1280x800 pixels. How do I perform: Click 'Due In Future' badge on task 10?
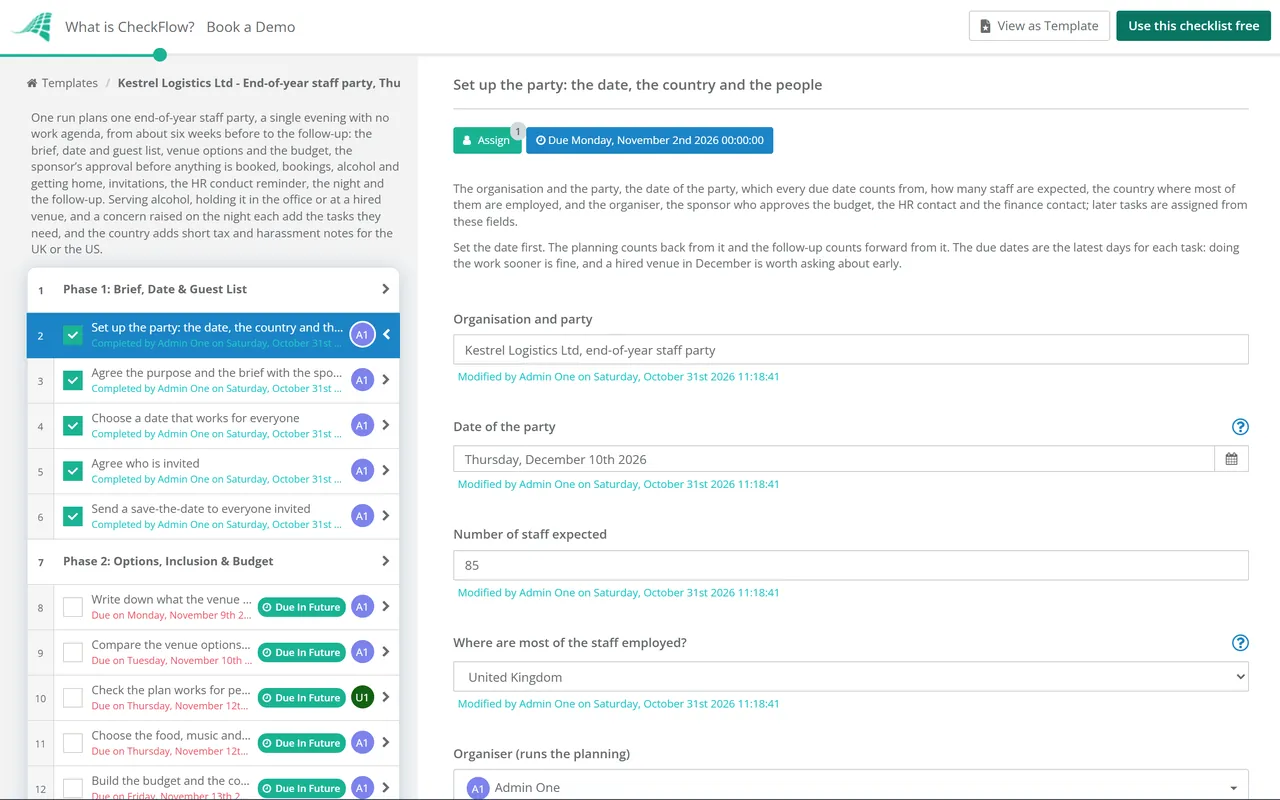click(301, 697)
